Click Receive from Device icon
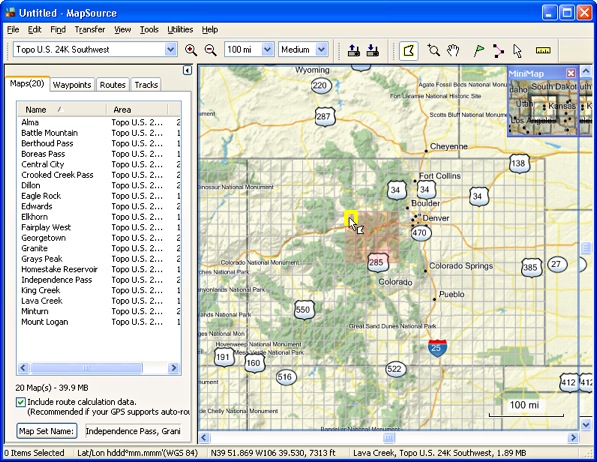 pos(372,50)
